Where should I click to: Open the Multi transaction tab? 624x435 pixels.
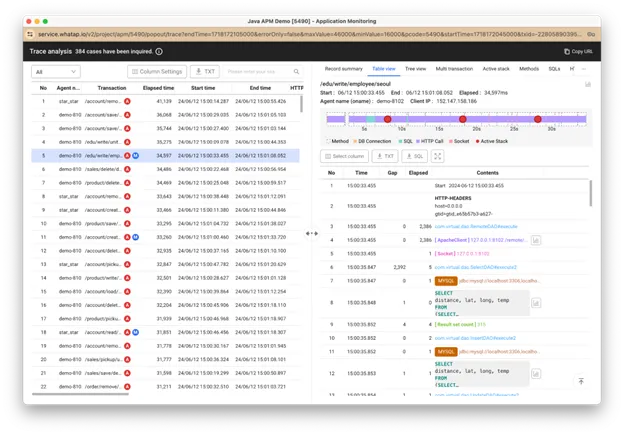pos(454,69)
